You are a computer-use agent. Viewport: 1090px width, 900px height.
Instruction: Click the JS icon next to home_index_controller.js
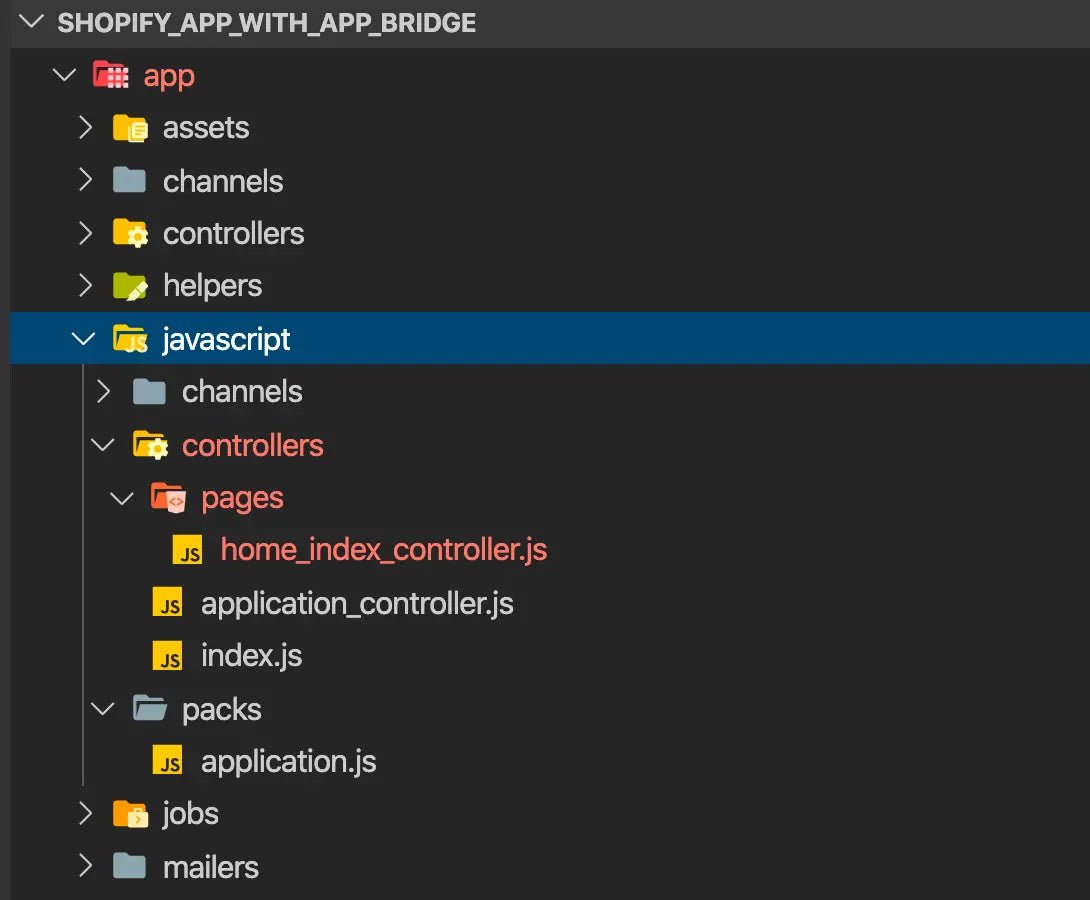[x=188, y=550]
